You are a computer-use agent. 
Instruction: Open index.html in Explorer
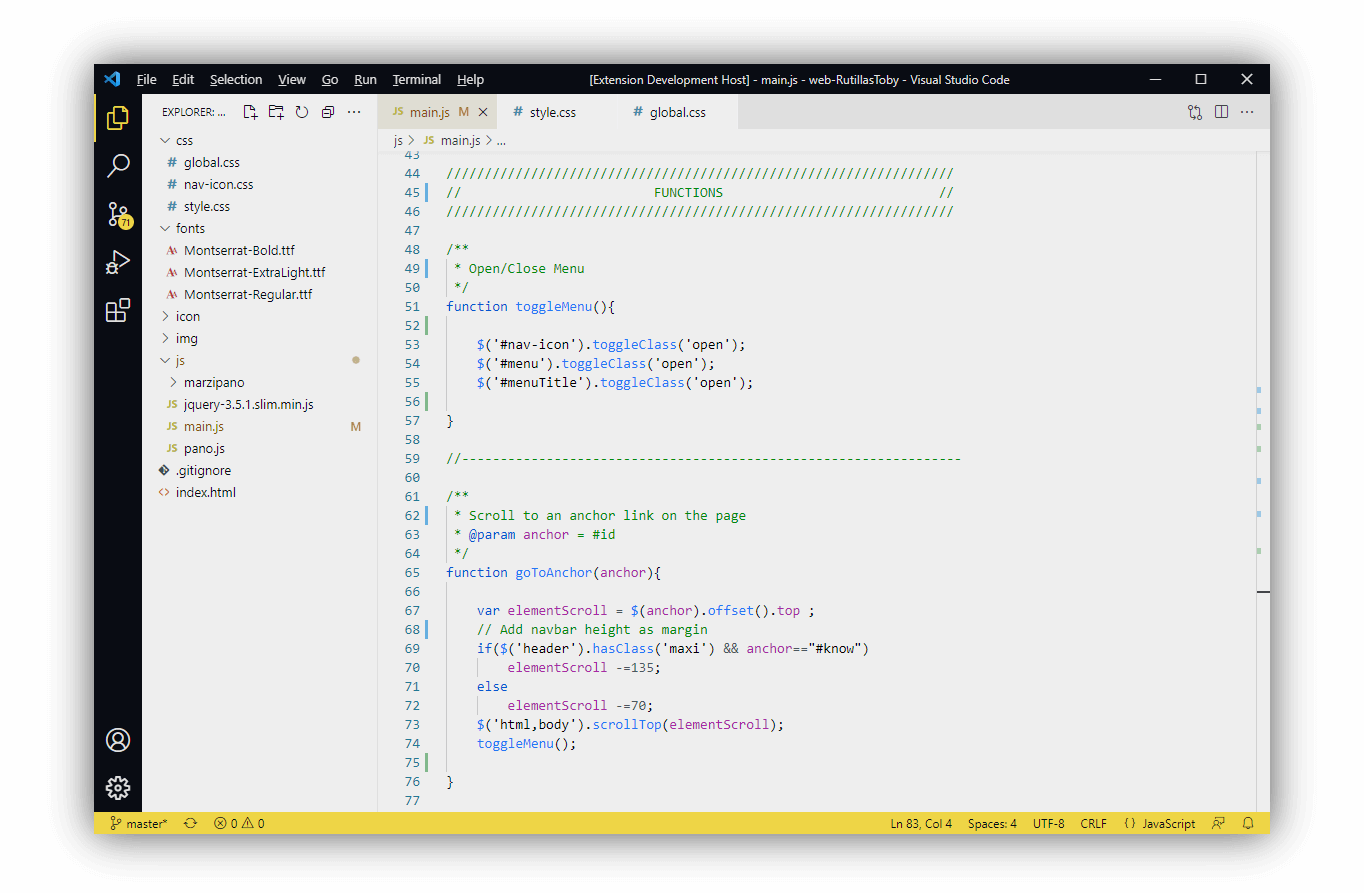[x=260, y=492]
